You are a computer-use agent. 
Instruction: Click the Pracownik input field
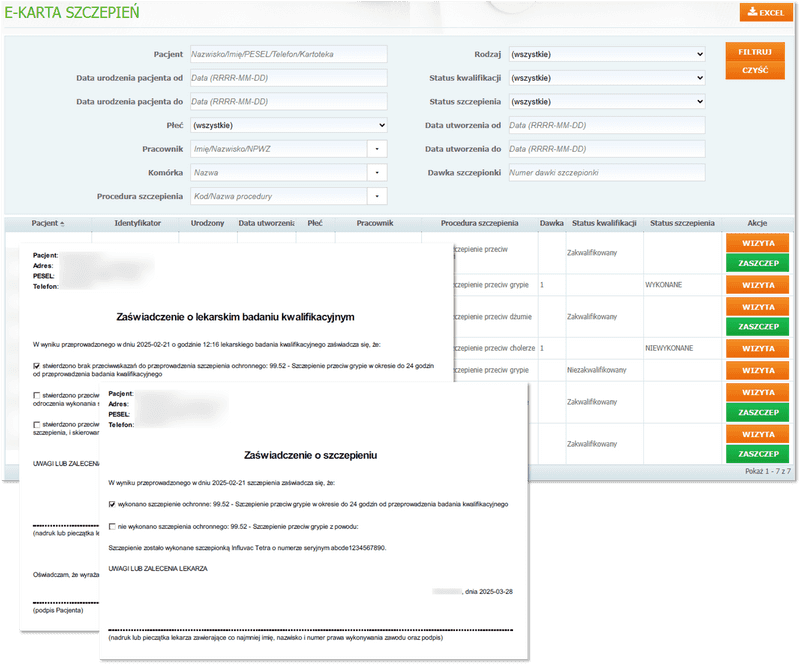(x=279, y=149)
